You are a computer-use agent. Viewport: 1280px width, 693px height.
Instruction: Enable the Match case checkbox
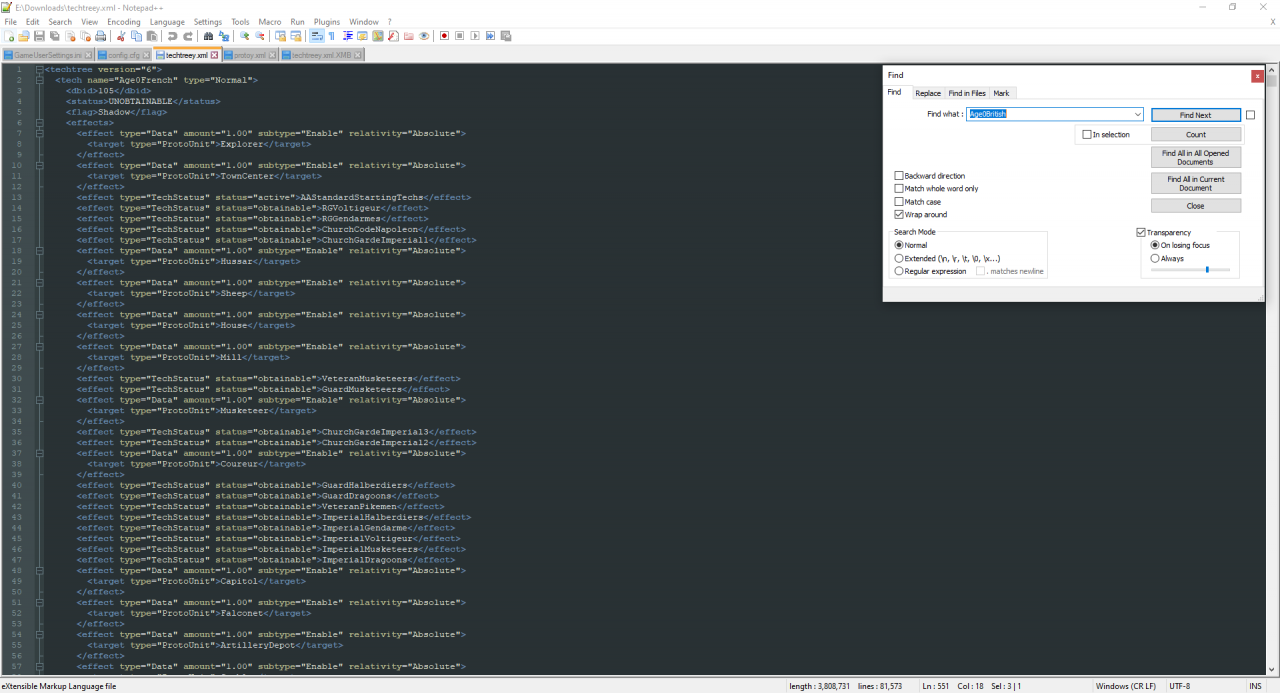click(x=899, y=202)
